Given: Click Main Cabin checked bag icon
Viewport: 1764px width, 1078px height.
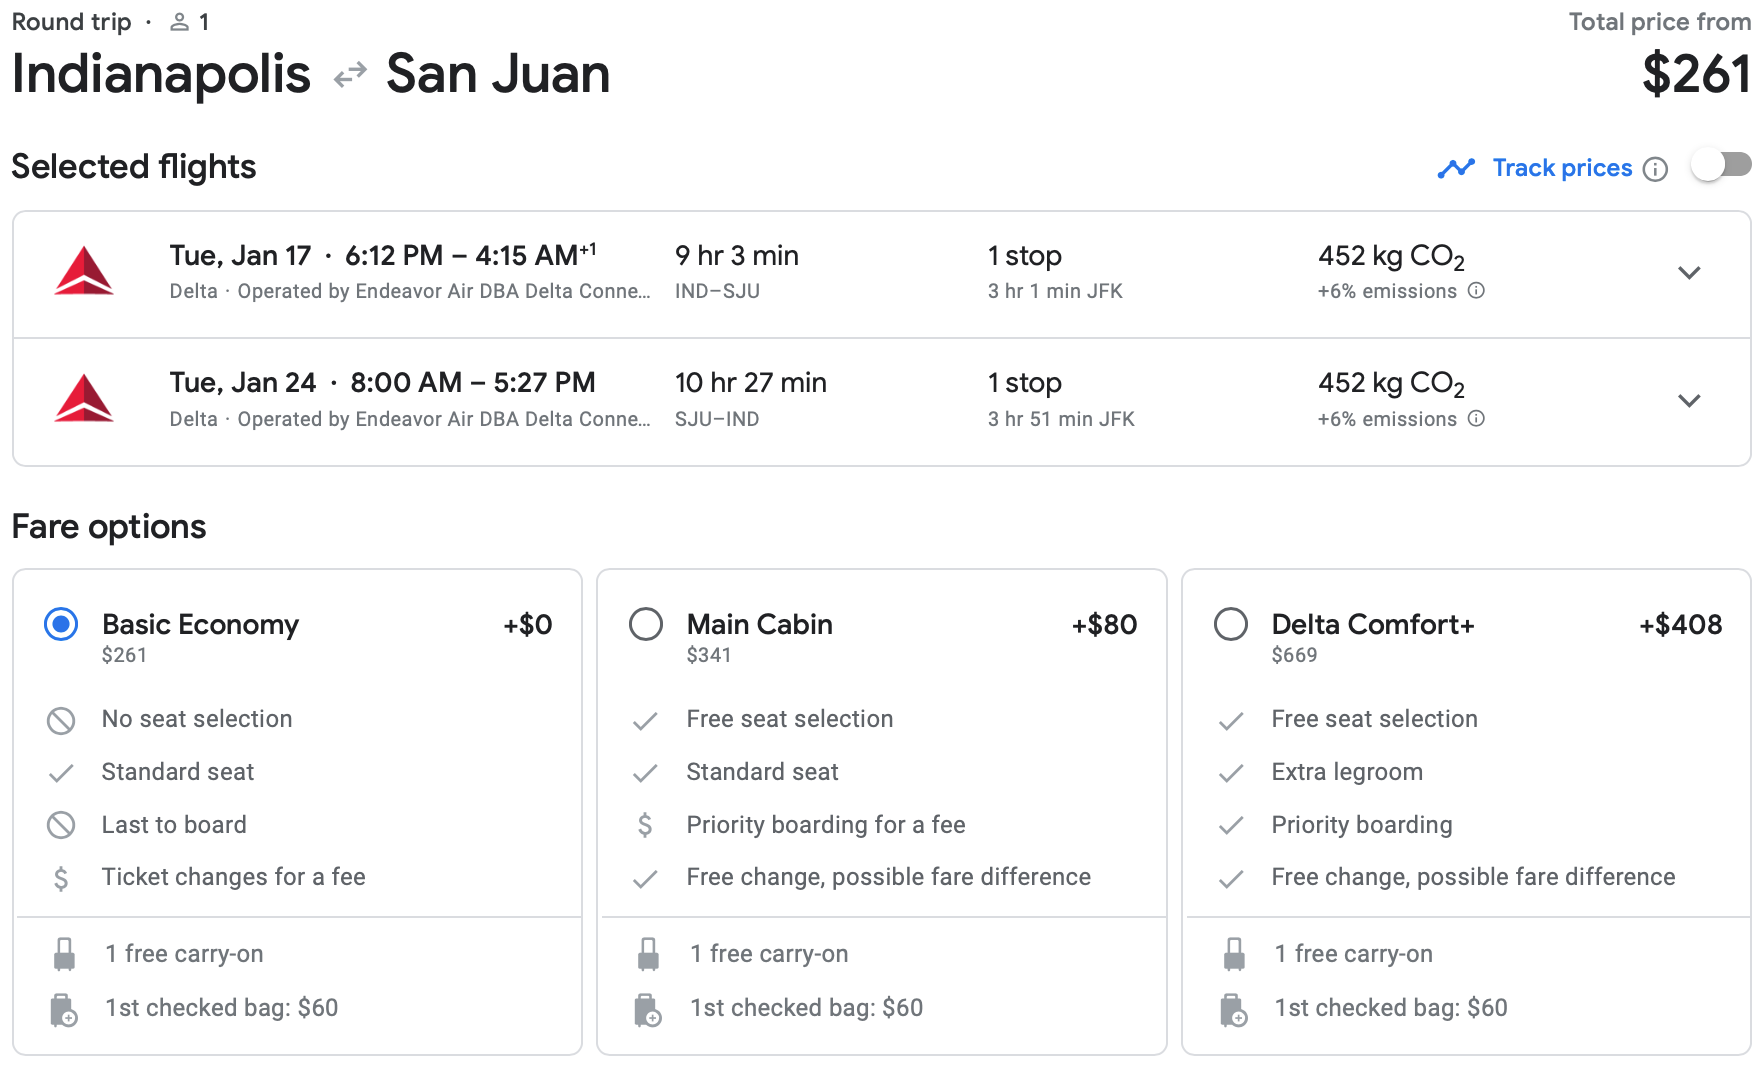Looking at the screenshot, I should (x=648, y=1010).
